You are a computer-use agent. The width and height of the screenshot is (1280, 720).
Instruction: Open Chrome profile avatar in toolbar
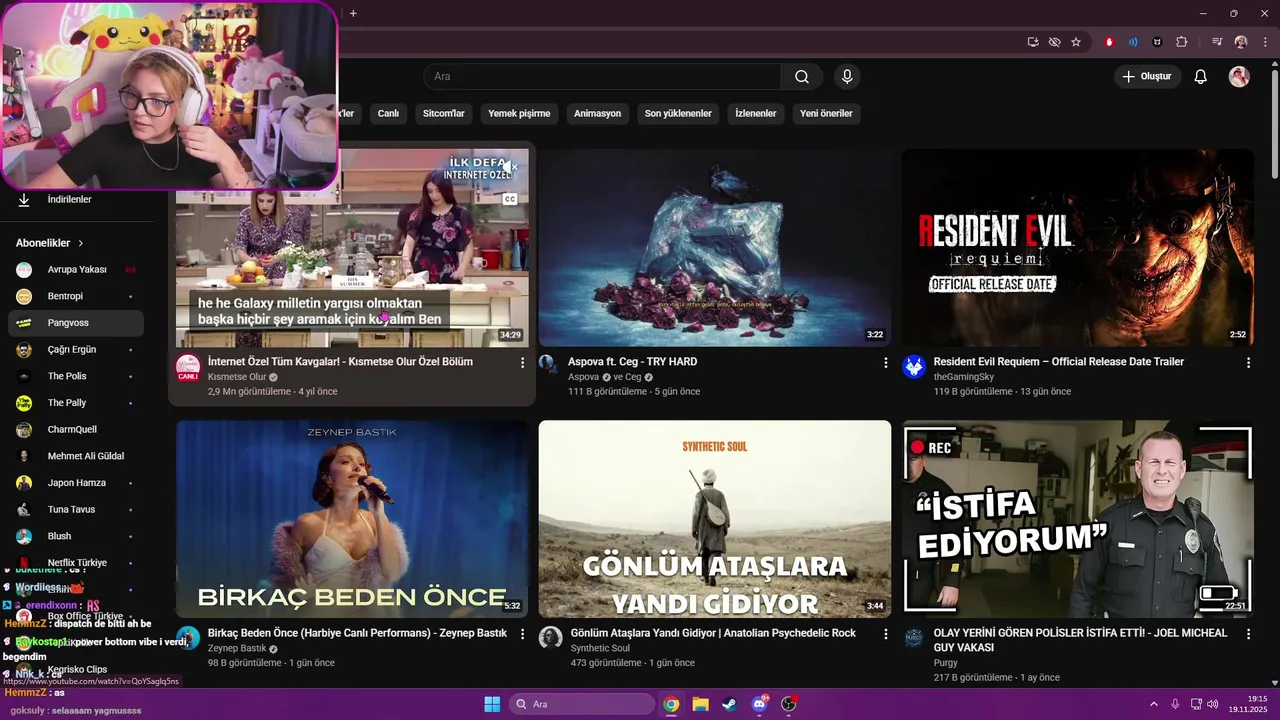coord(1241,42)
